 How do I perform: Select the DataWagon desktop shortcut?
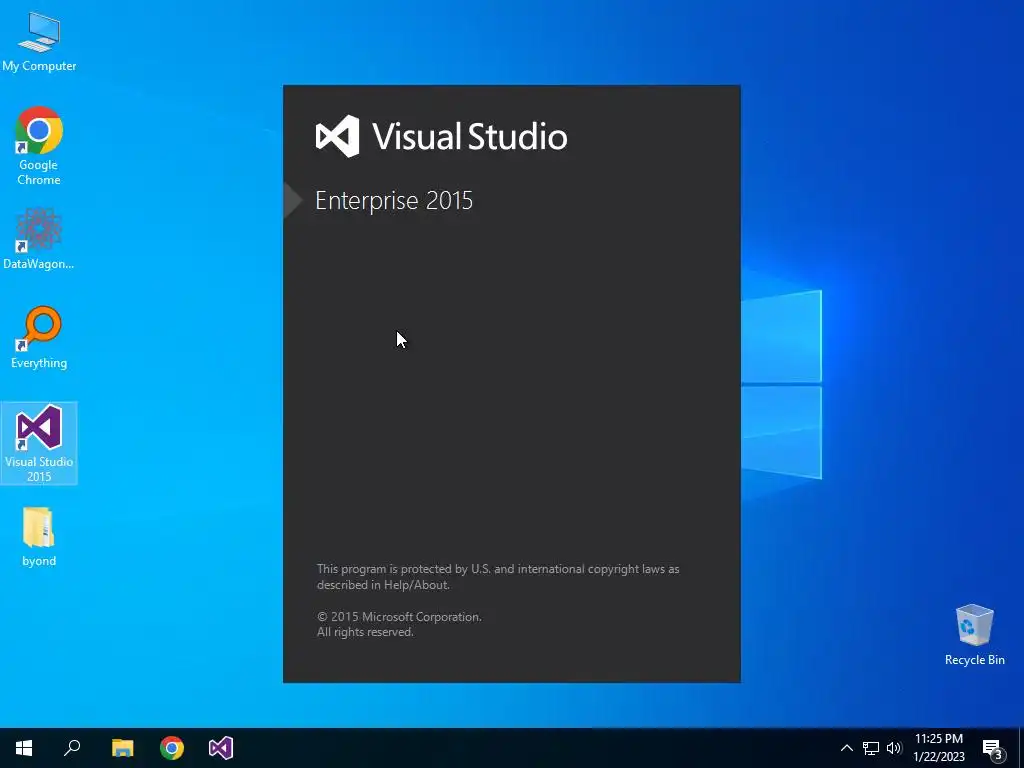[x=39, y=238]
